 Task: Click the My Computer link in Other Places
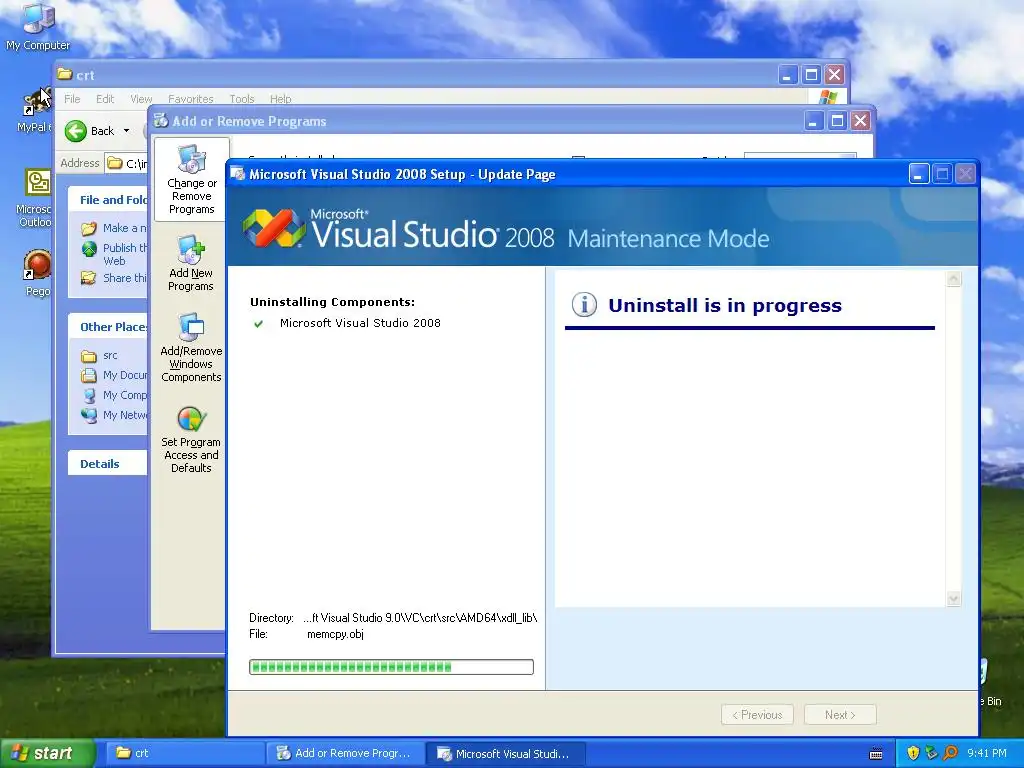(125, 395)
